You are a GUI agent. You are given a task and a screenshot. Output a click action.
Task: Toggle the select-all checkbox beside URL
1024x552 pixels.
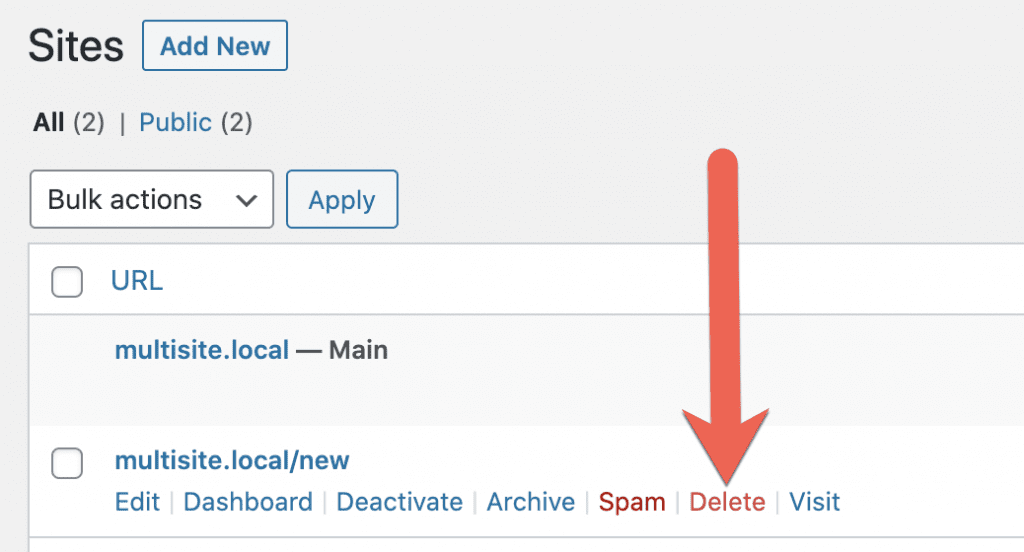(67, 283)
